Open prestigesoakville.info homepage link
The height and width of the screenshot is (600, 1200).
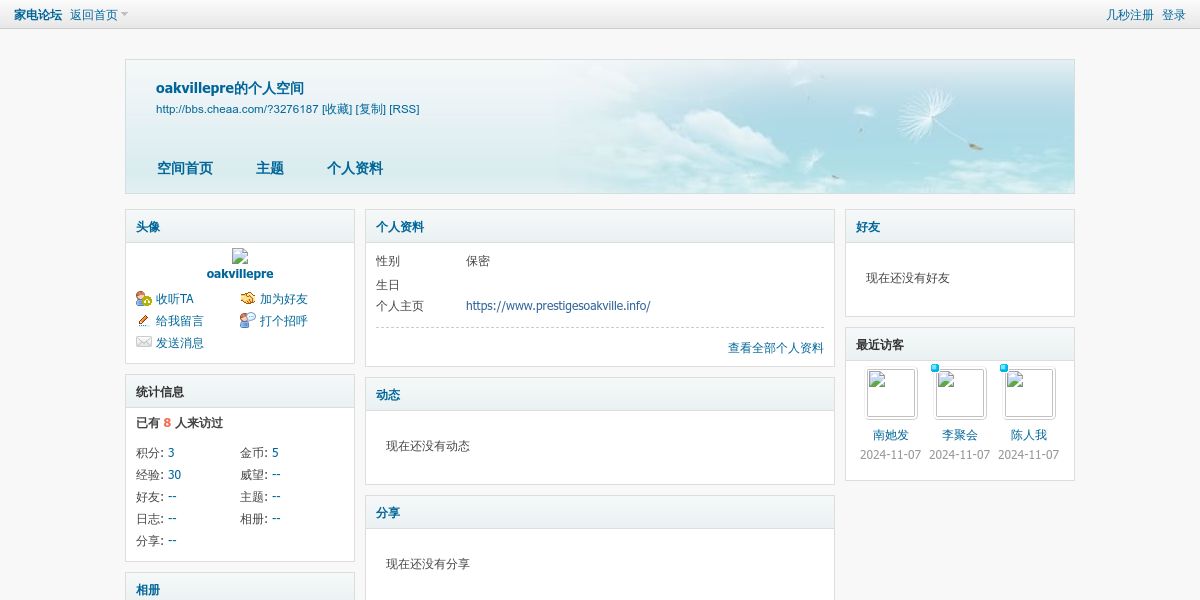click(x=558, y=306)
